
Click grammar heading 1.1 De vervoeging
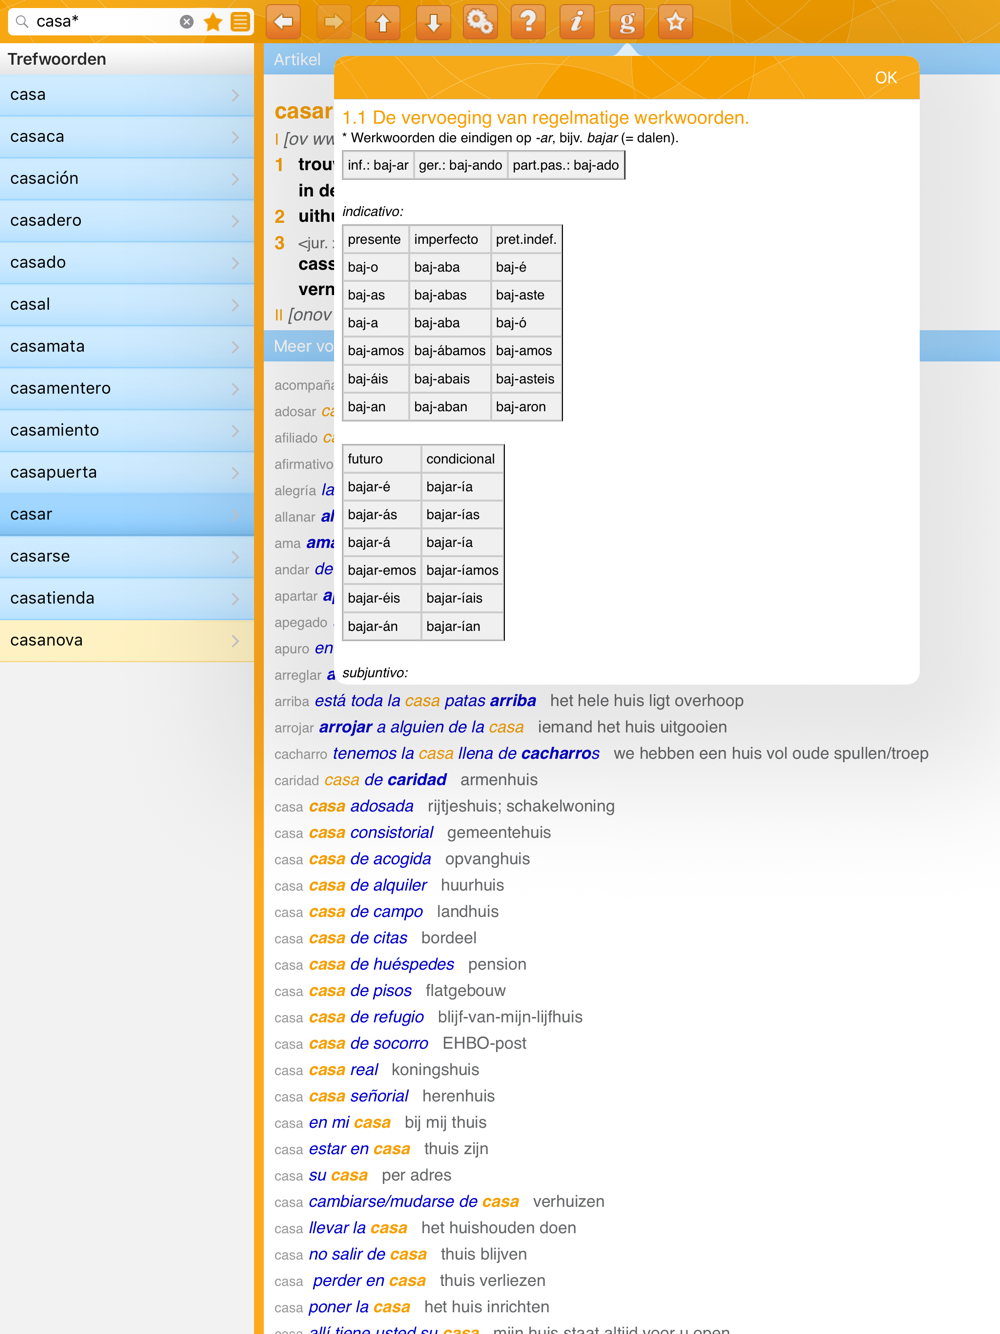pyautogui.click(x=545, y=118)
